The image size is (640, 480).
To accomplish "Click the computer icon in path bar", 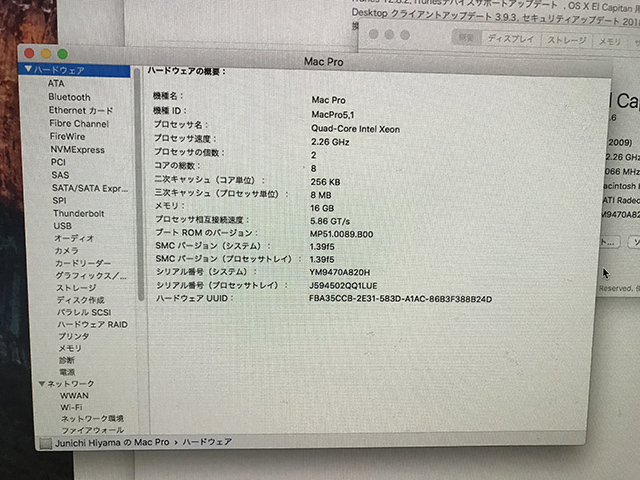I will coord(46,443).
